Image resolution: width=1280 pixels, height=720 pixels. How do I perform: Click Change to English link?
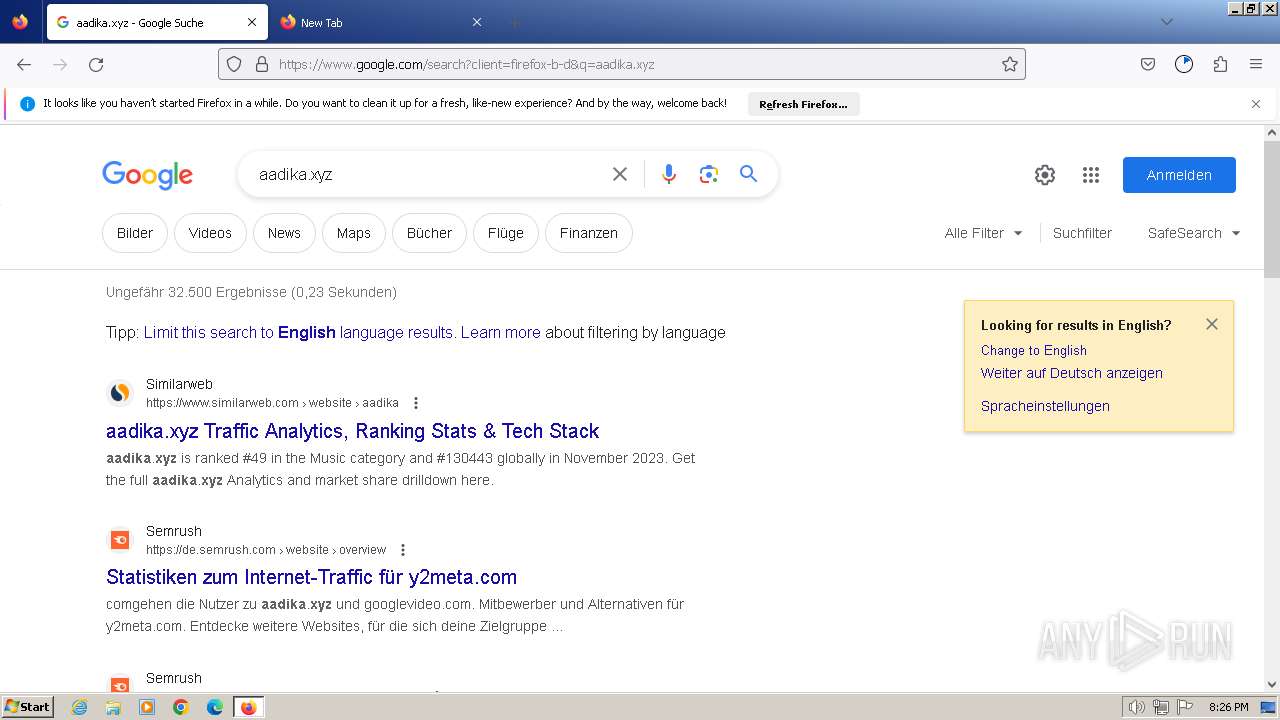(x=1033, y=351)
